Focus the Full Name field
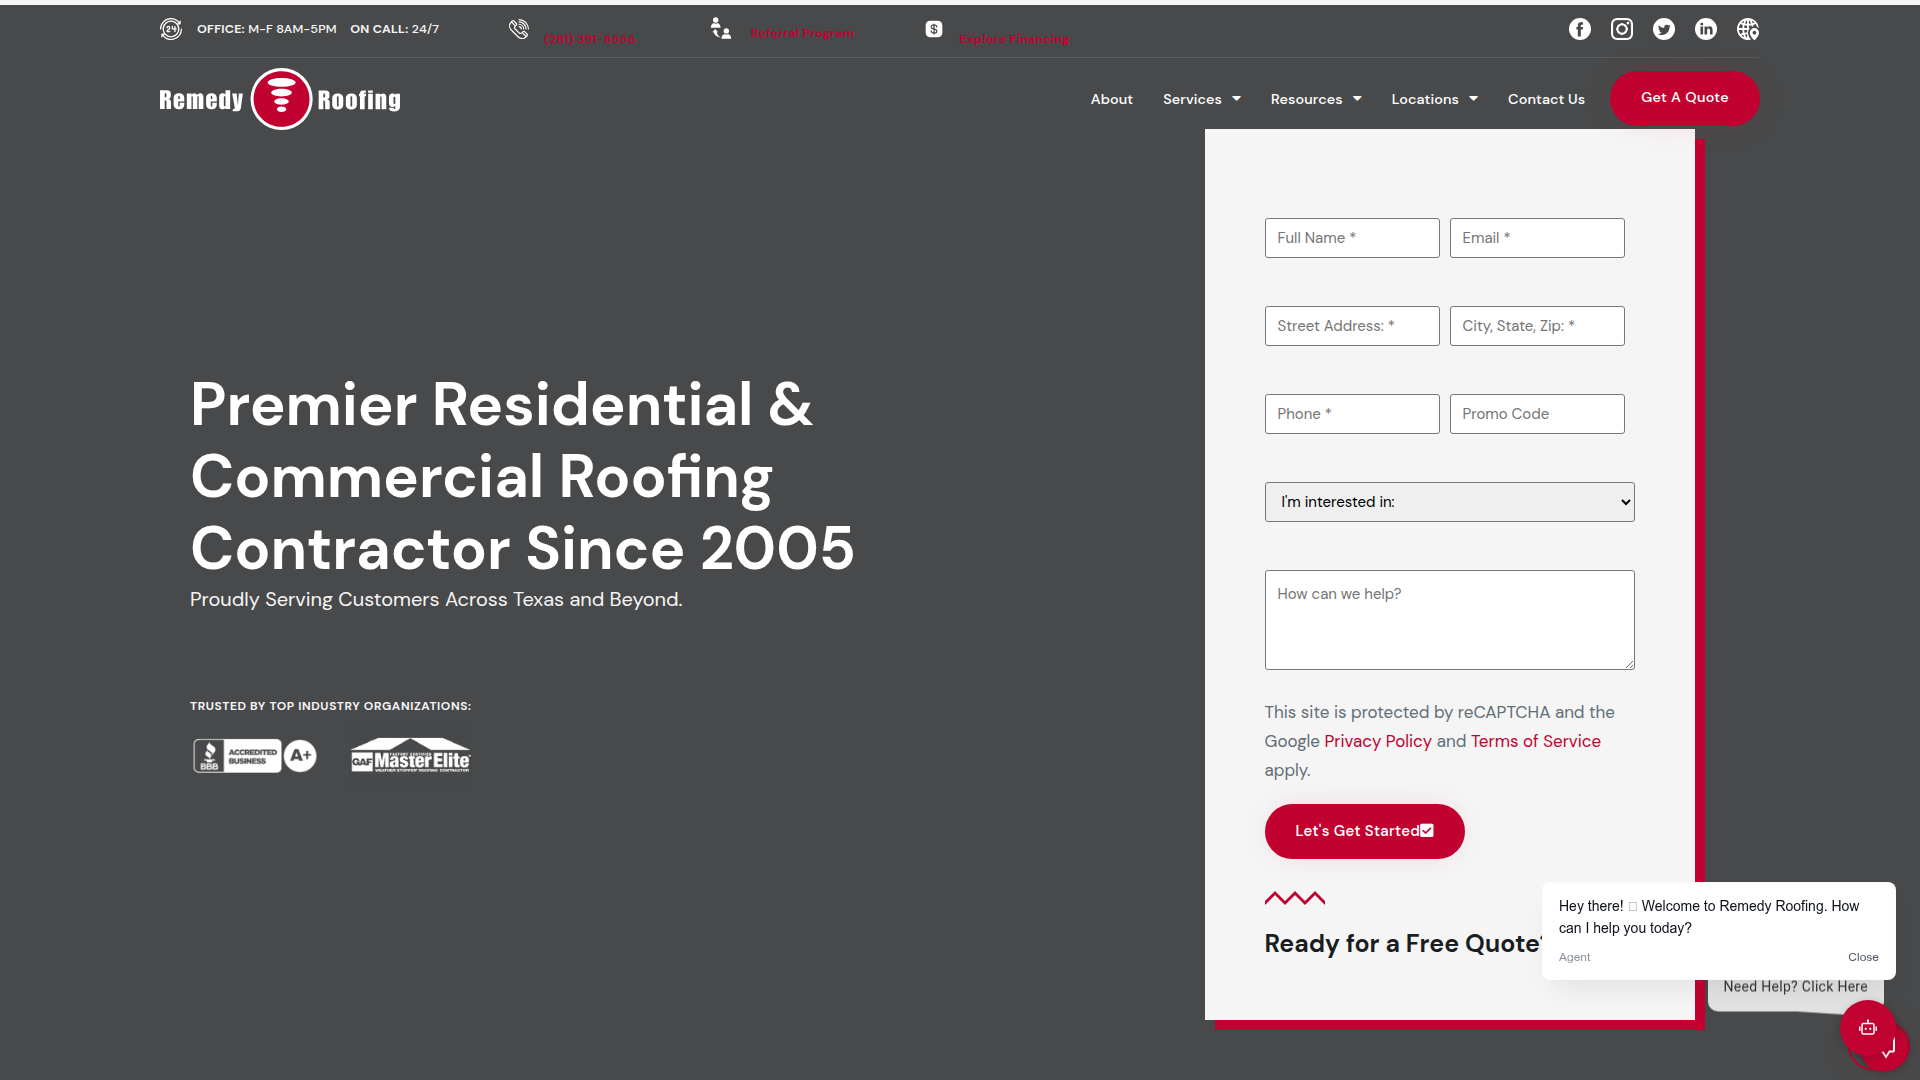This screenshot has height=1080, width=1920. (x=1352, y=238)
